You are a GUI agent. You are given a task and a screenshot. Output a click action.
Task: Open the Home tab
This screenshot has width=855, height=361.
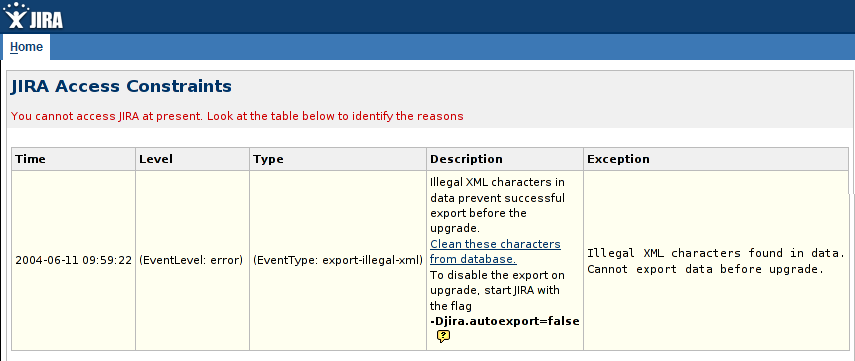(x=26, y=47)
